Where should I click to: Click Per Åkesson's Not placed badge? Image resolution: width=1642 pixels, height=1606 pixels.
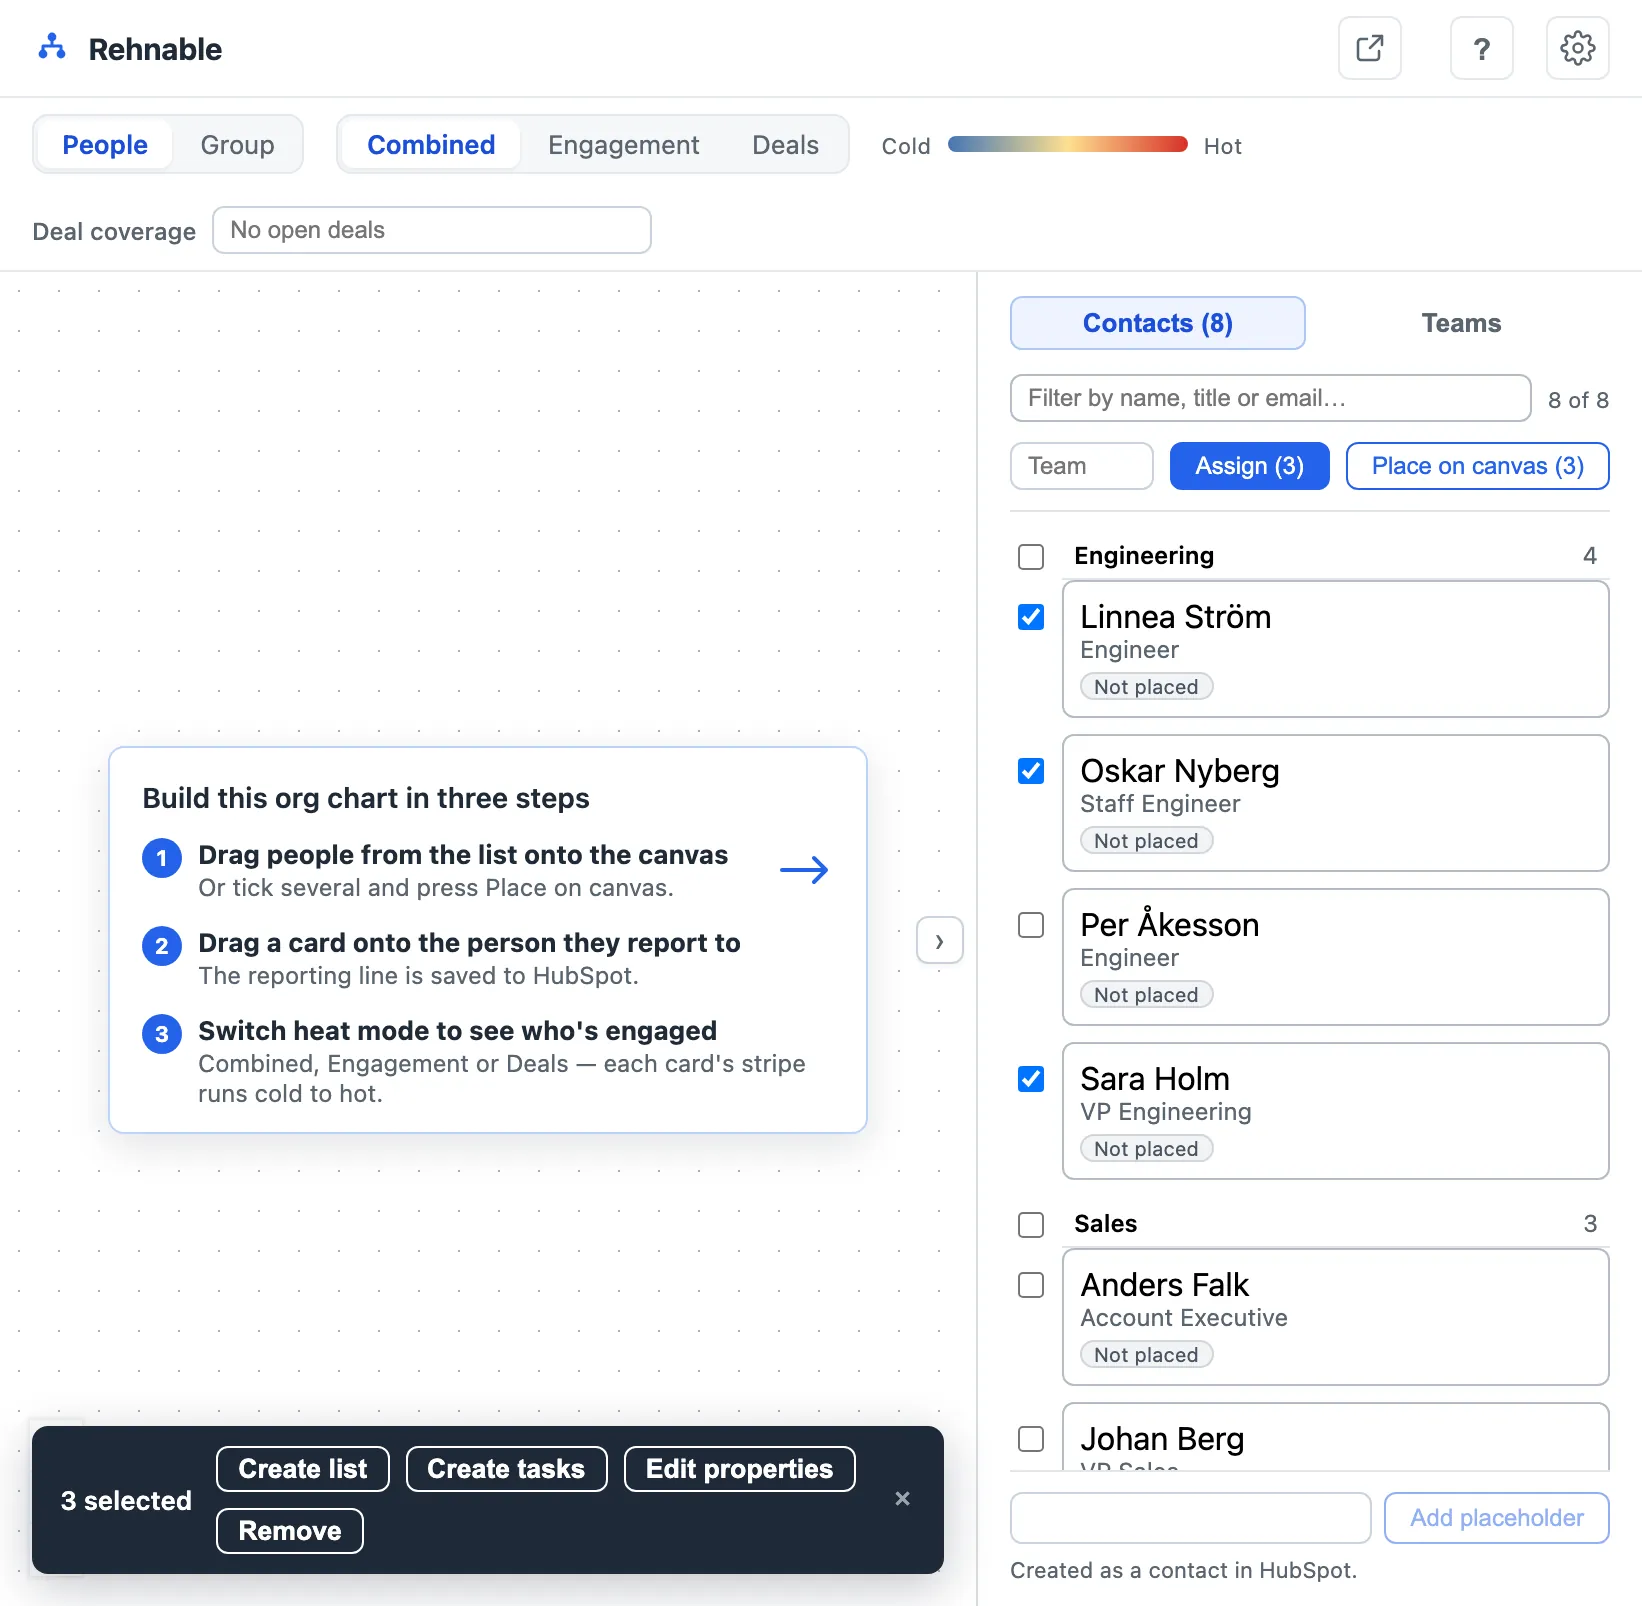coord(1147,994)
